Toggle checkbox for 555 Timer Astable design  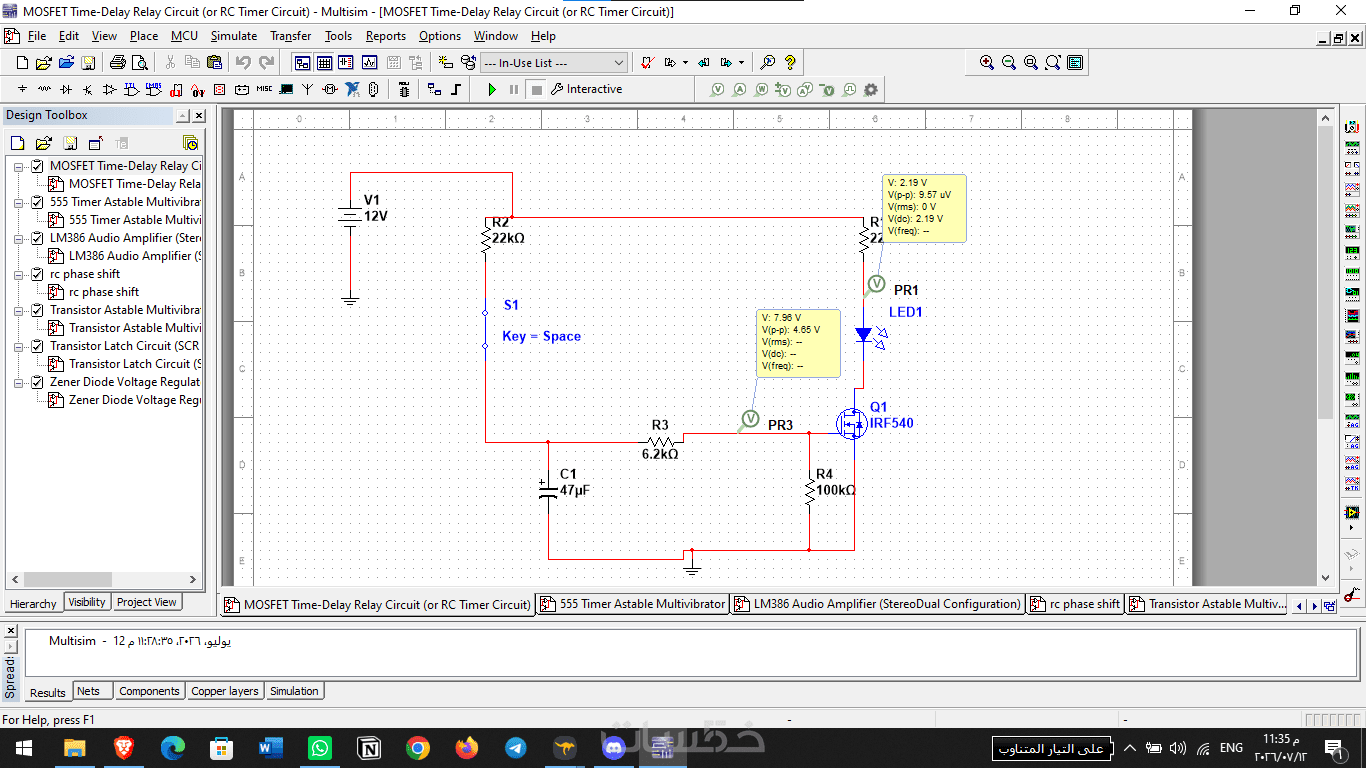pyautogui.click(x=38, y=202)
